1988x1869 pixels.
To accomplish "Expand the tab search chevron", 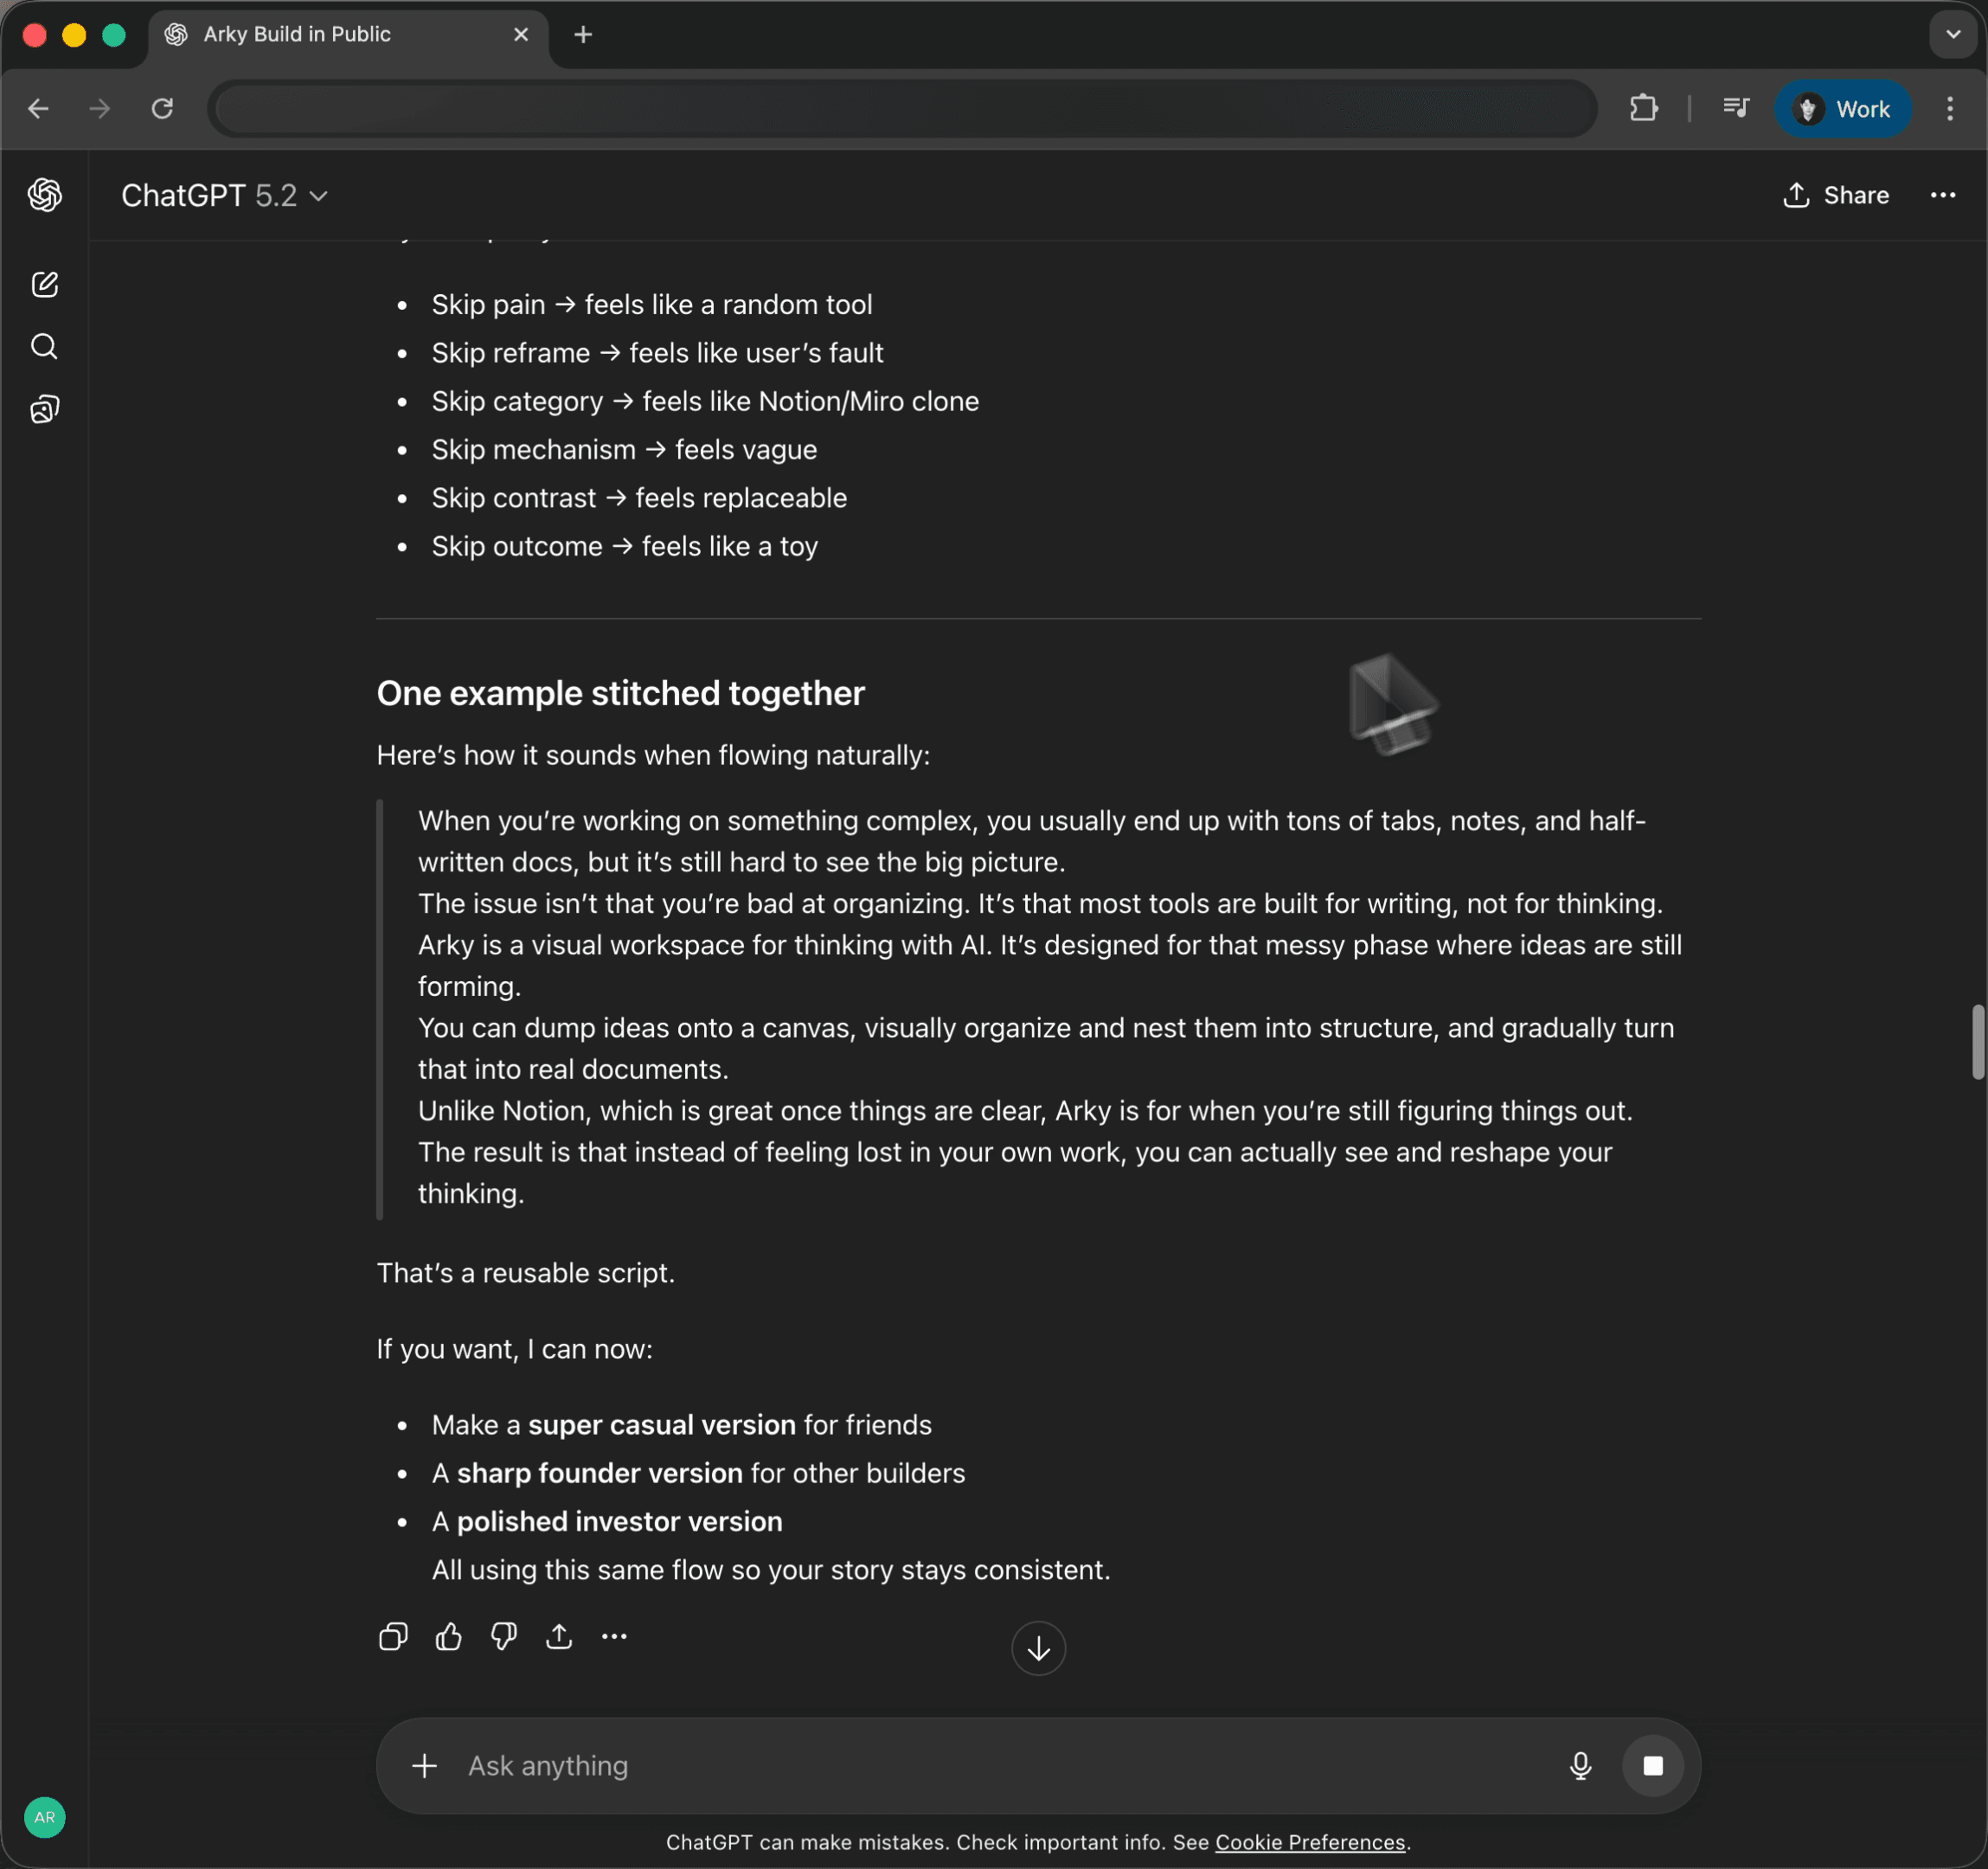I will pyautogui.click(x=1953, y=35).
